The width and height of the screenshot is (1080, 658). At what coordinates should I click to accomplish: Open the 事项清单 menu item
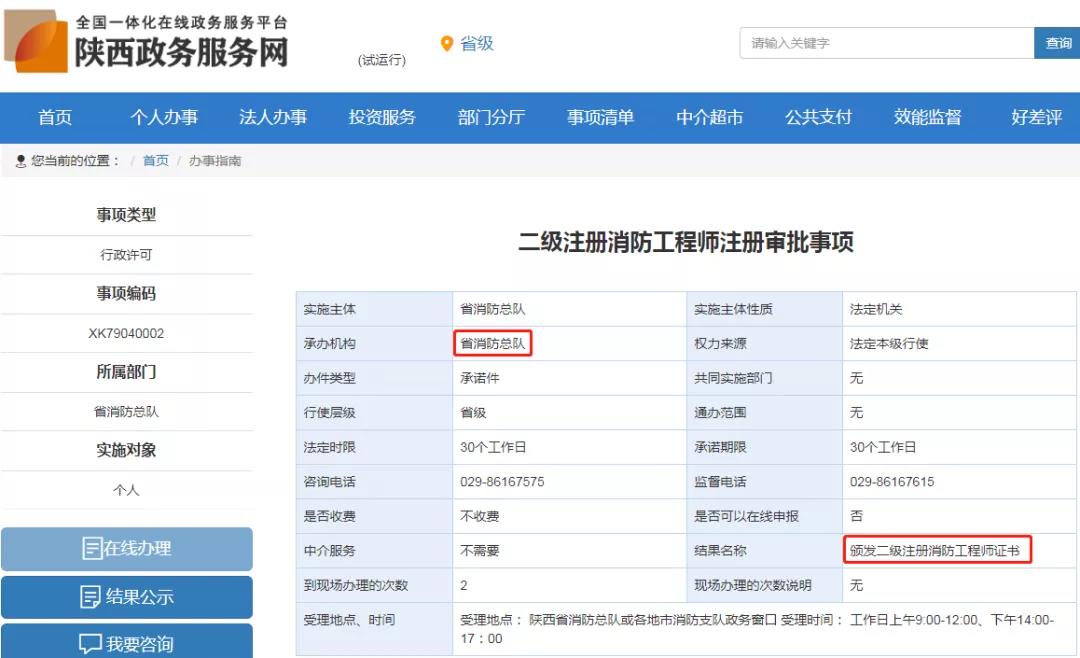pos(600,117)
